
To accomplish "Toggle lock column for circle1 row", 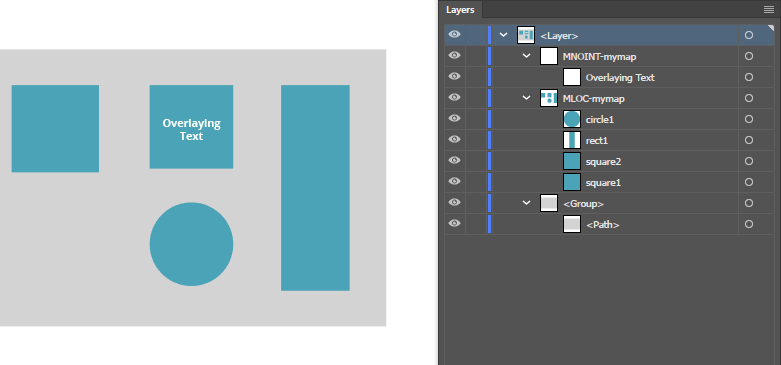I will (x=476, y=119).
